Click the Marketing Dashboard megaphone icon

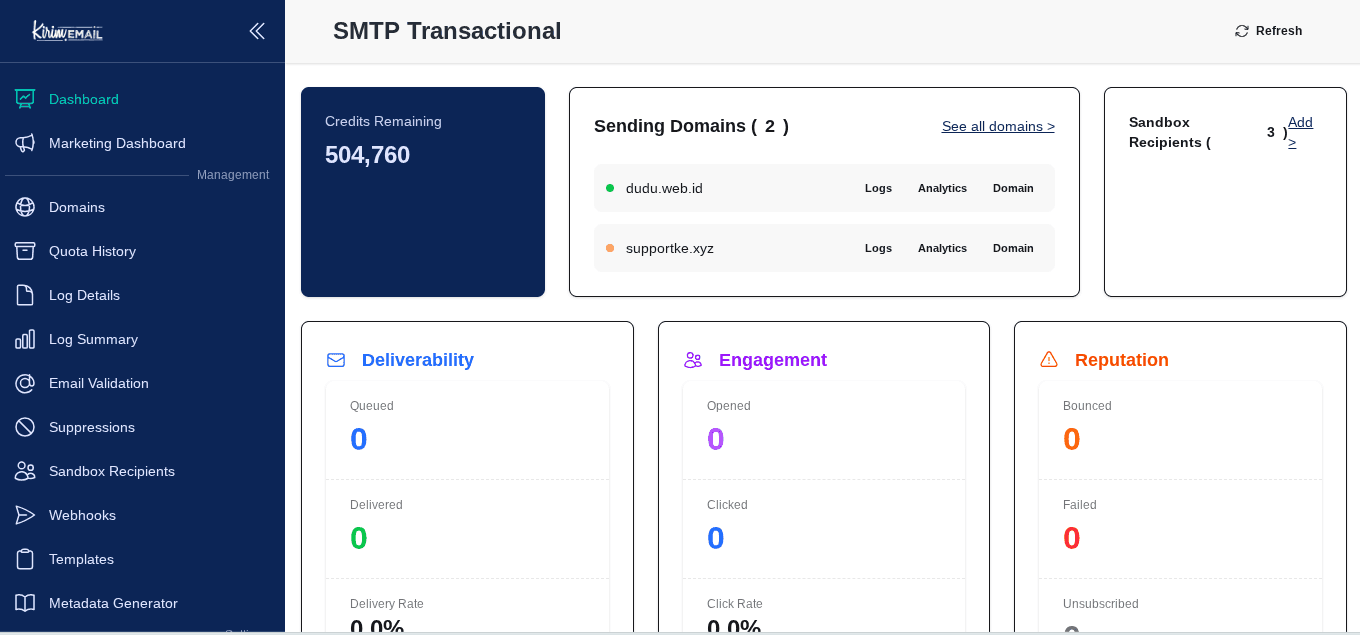(25, 143)
